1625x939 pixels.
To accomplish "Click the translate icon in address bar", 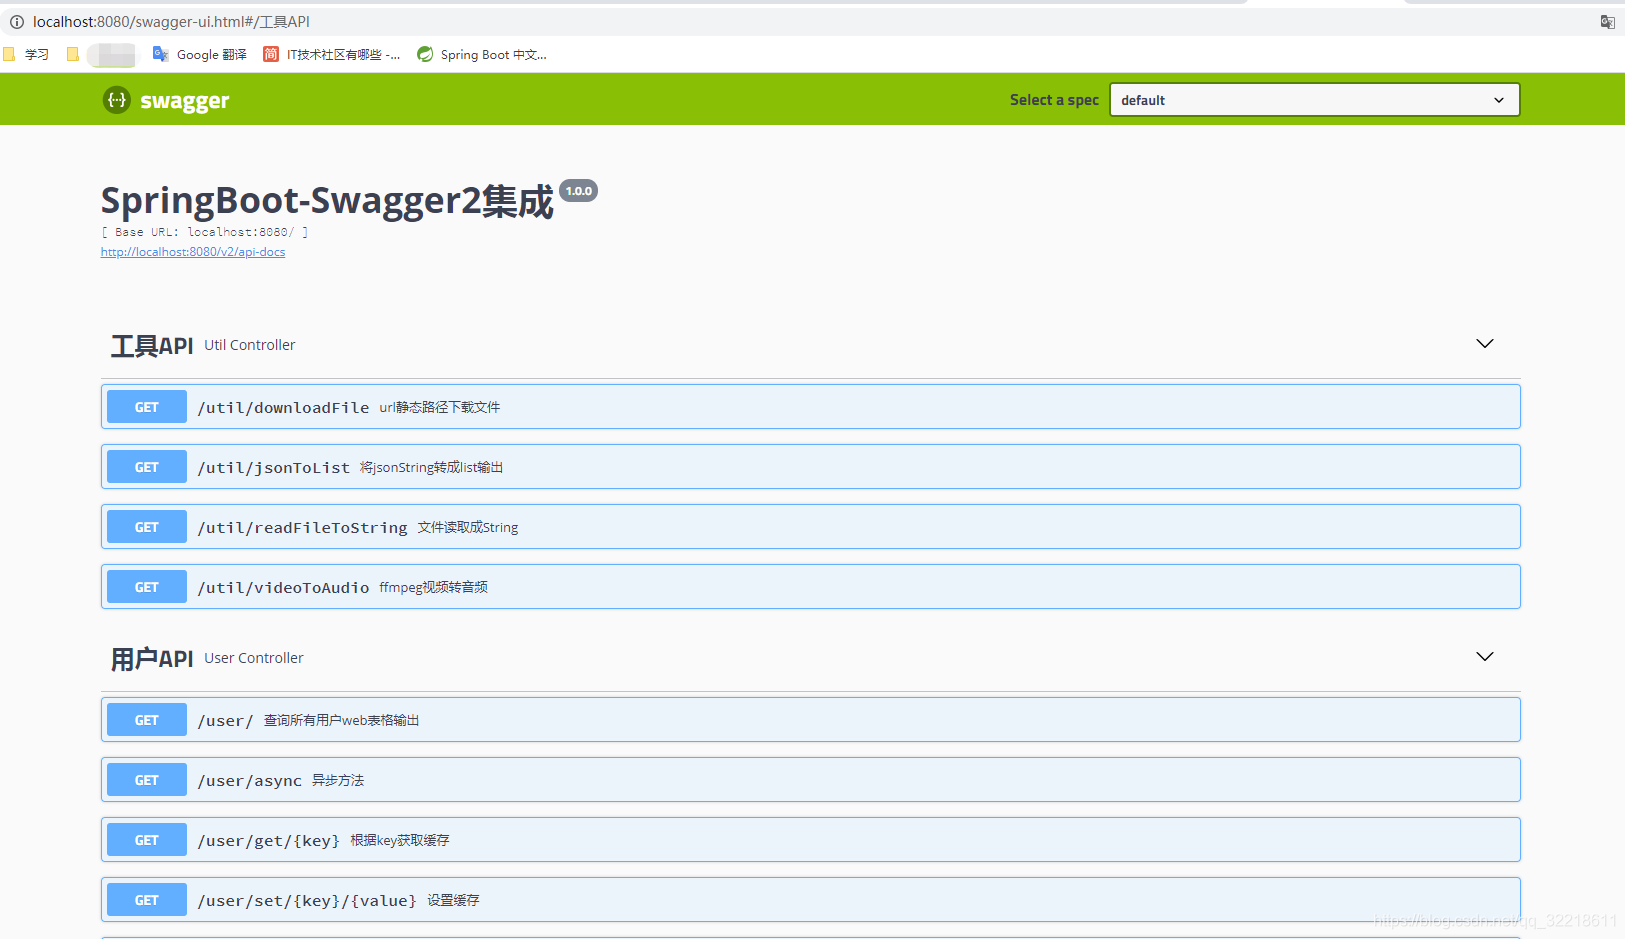I will click(1607, 21).
